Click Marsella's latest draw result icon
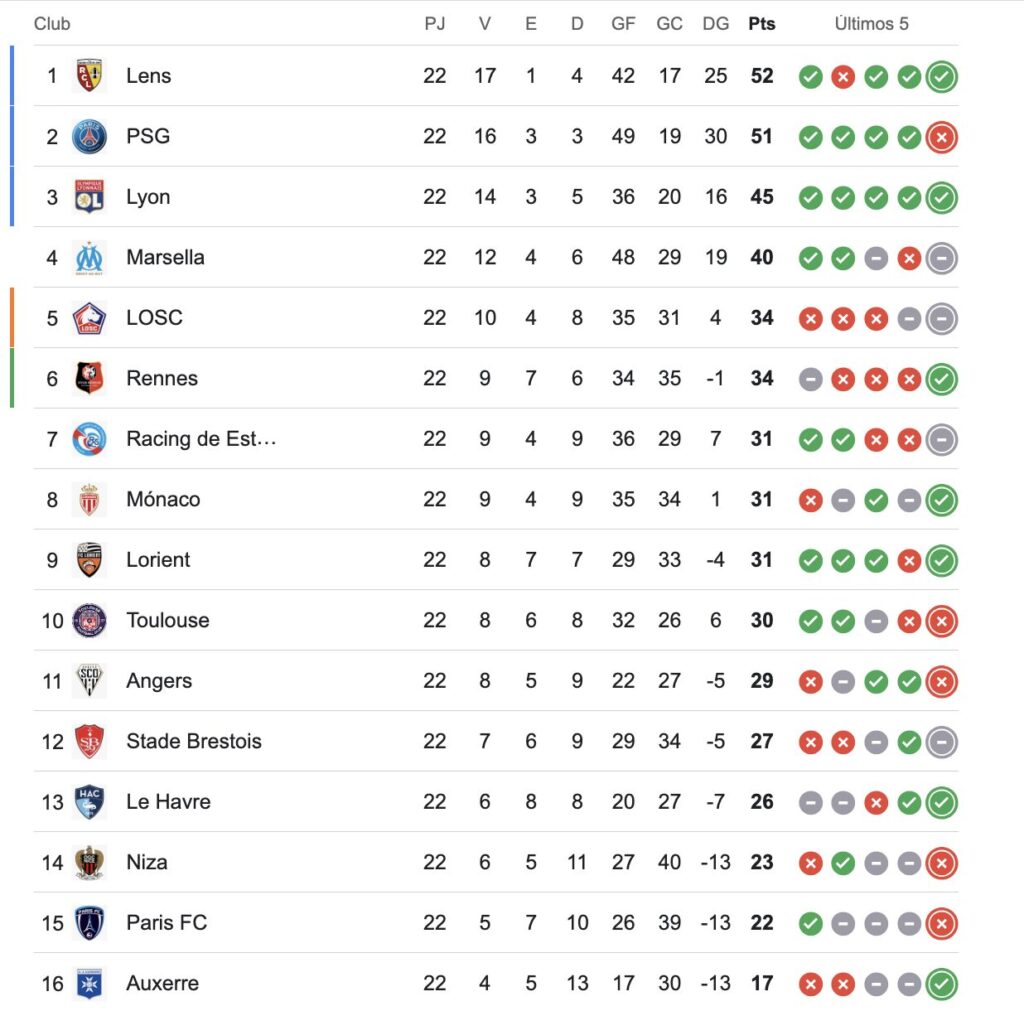1024x1011 pixels. (x=941, y=258)
